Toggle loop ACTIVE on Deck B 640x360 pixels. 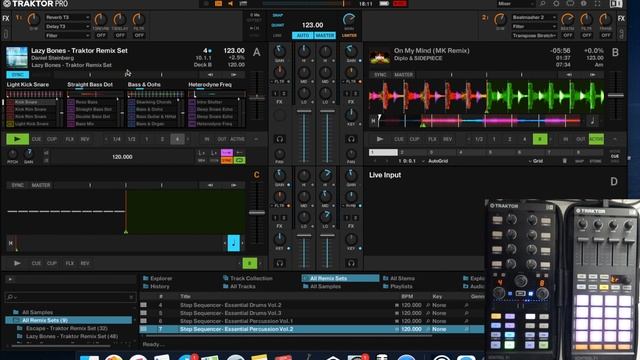596,139
